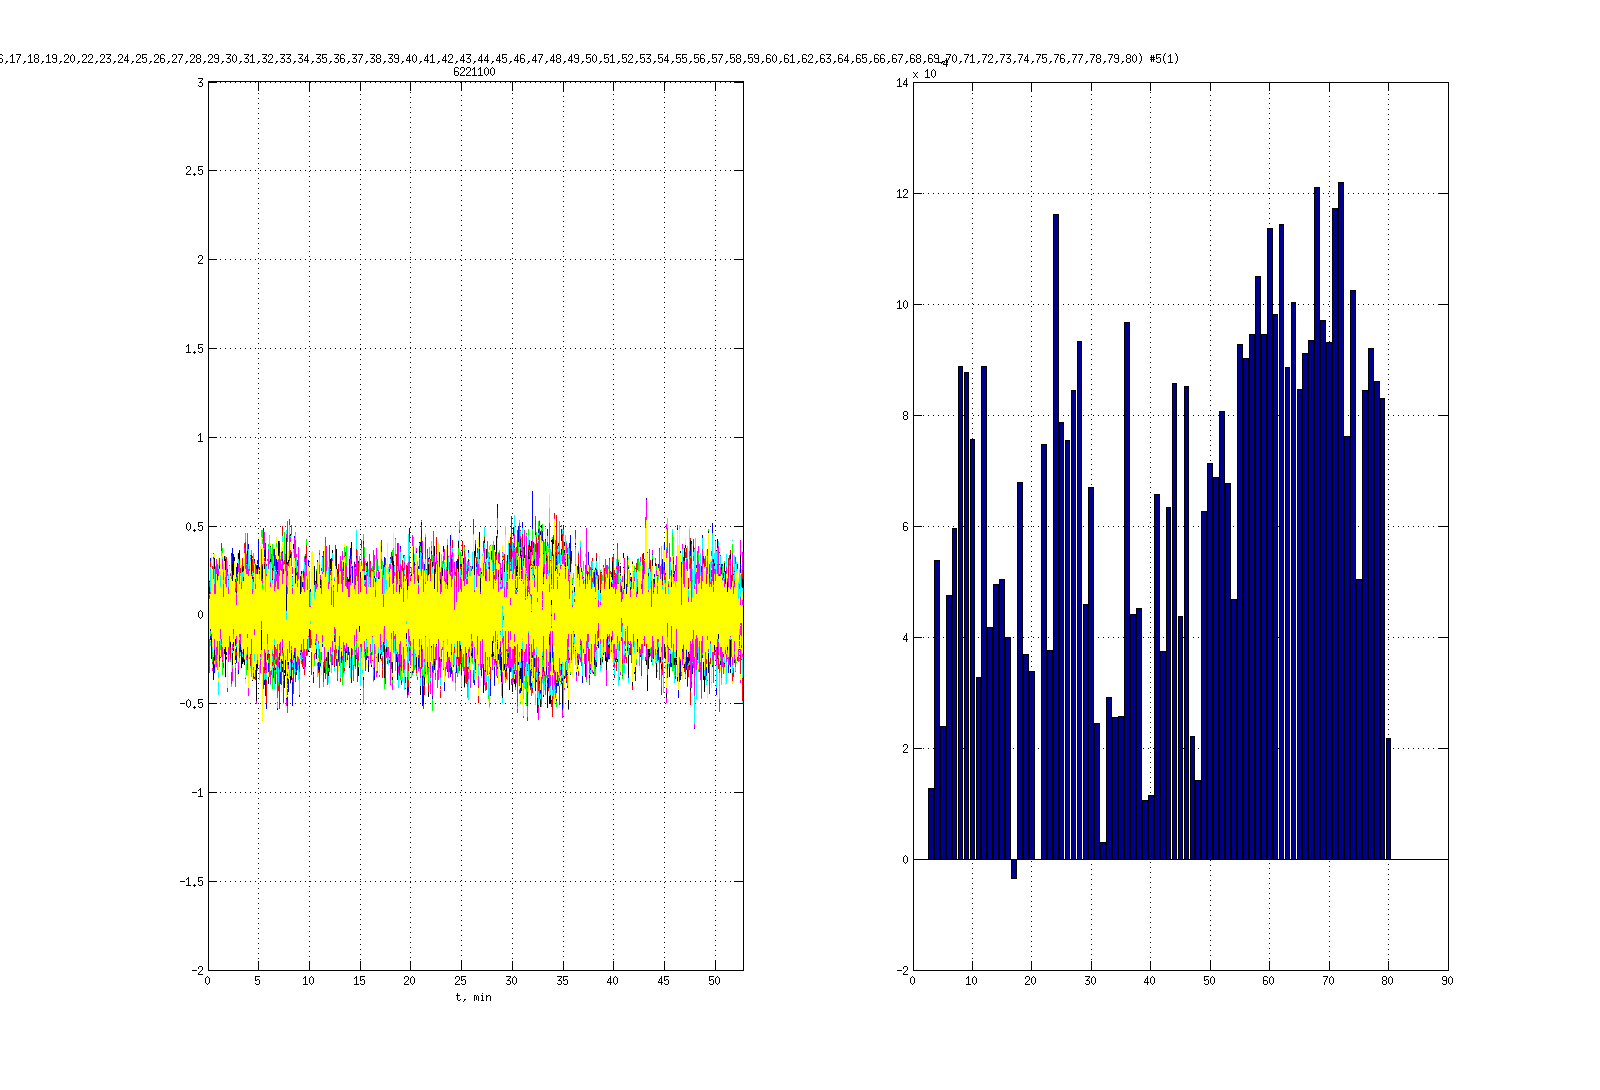Click the single negative bar in the bar chart

(1014, 869)
